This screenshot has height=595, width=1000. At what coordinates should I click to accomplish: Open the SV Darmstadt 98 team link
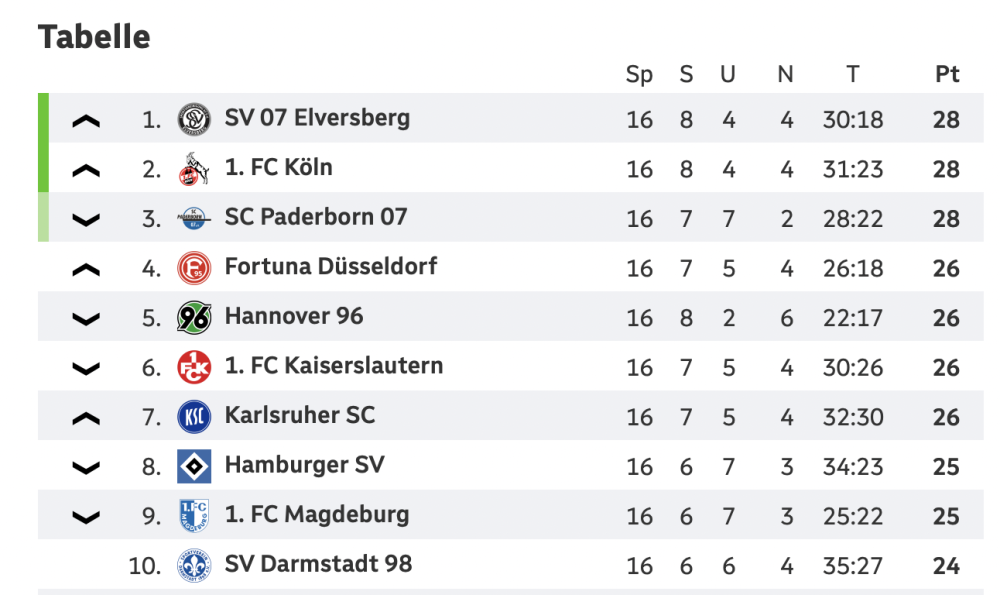coord(318,564)
